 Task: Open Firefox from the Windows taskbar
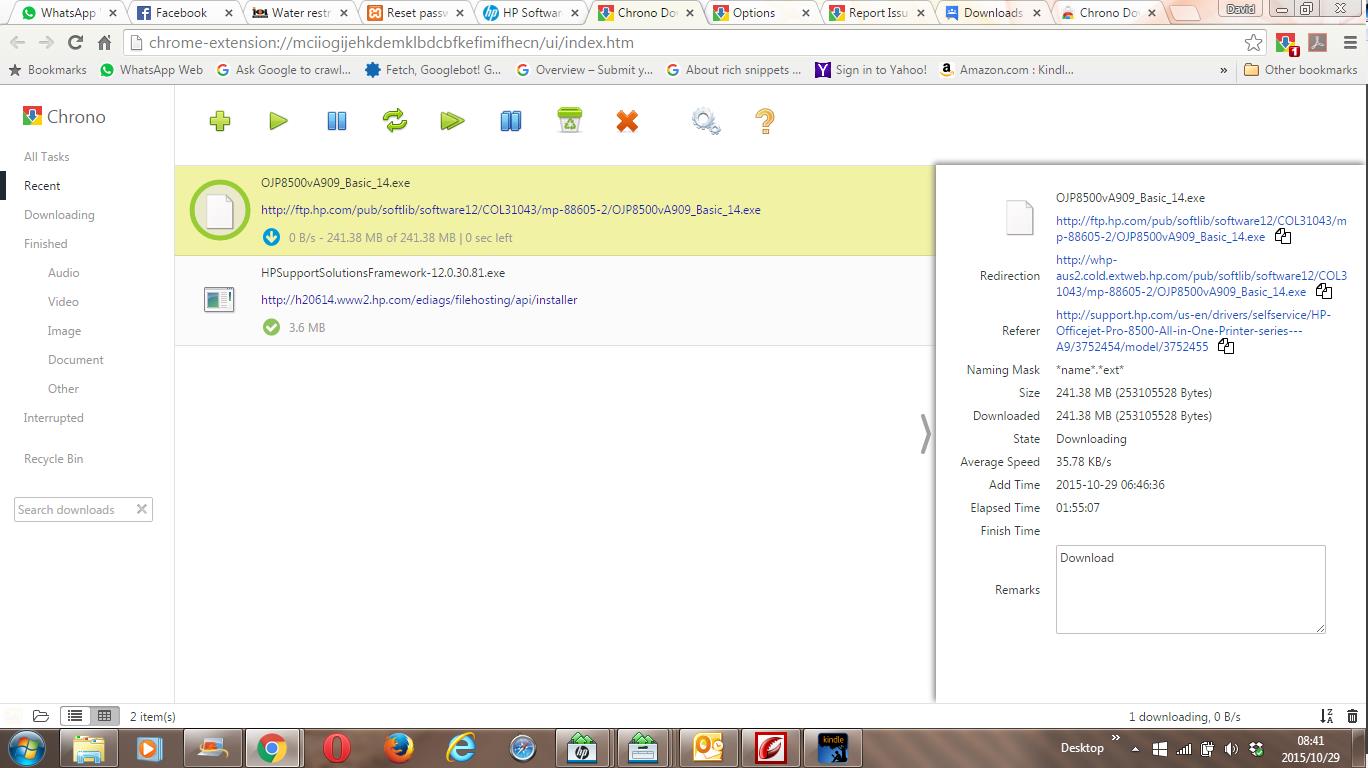tap(399, 747)
